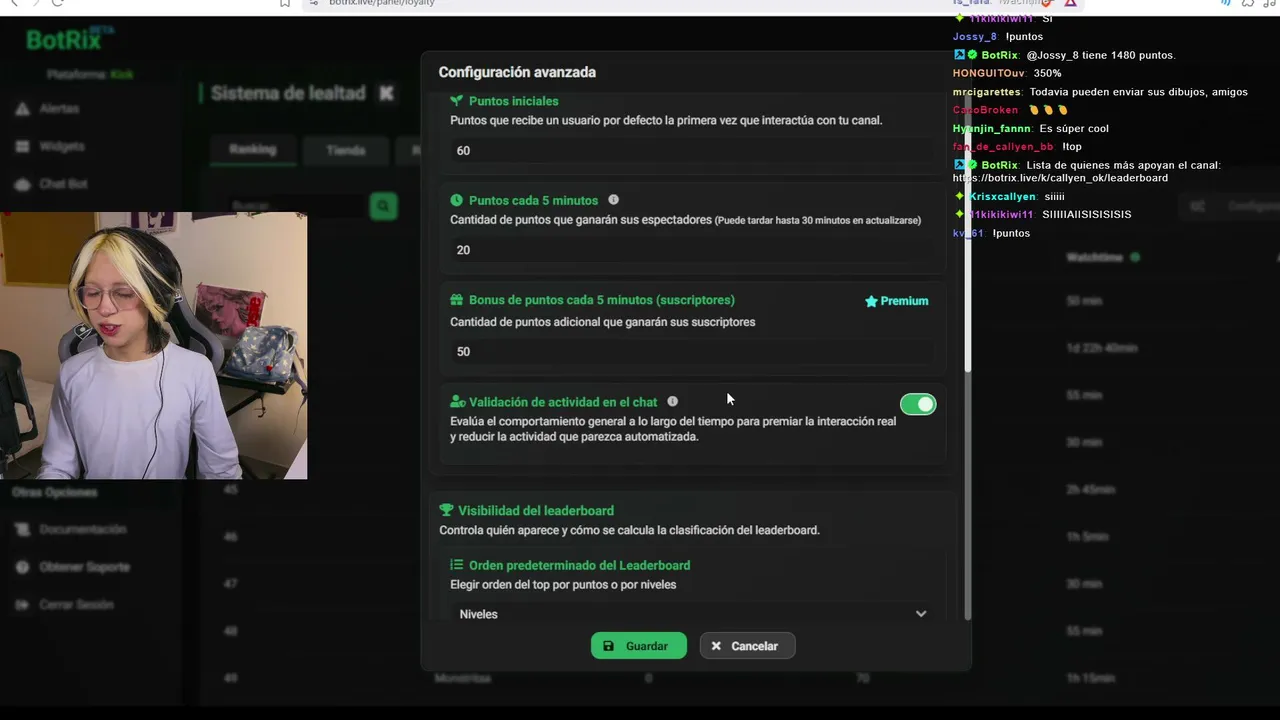Click row number 46 in the ranking table
1280x720 pixels.
(231, 537)
